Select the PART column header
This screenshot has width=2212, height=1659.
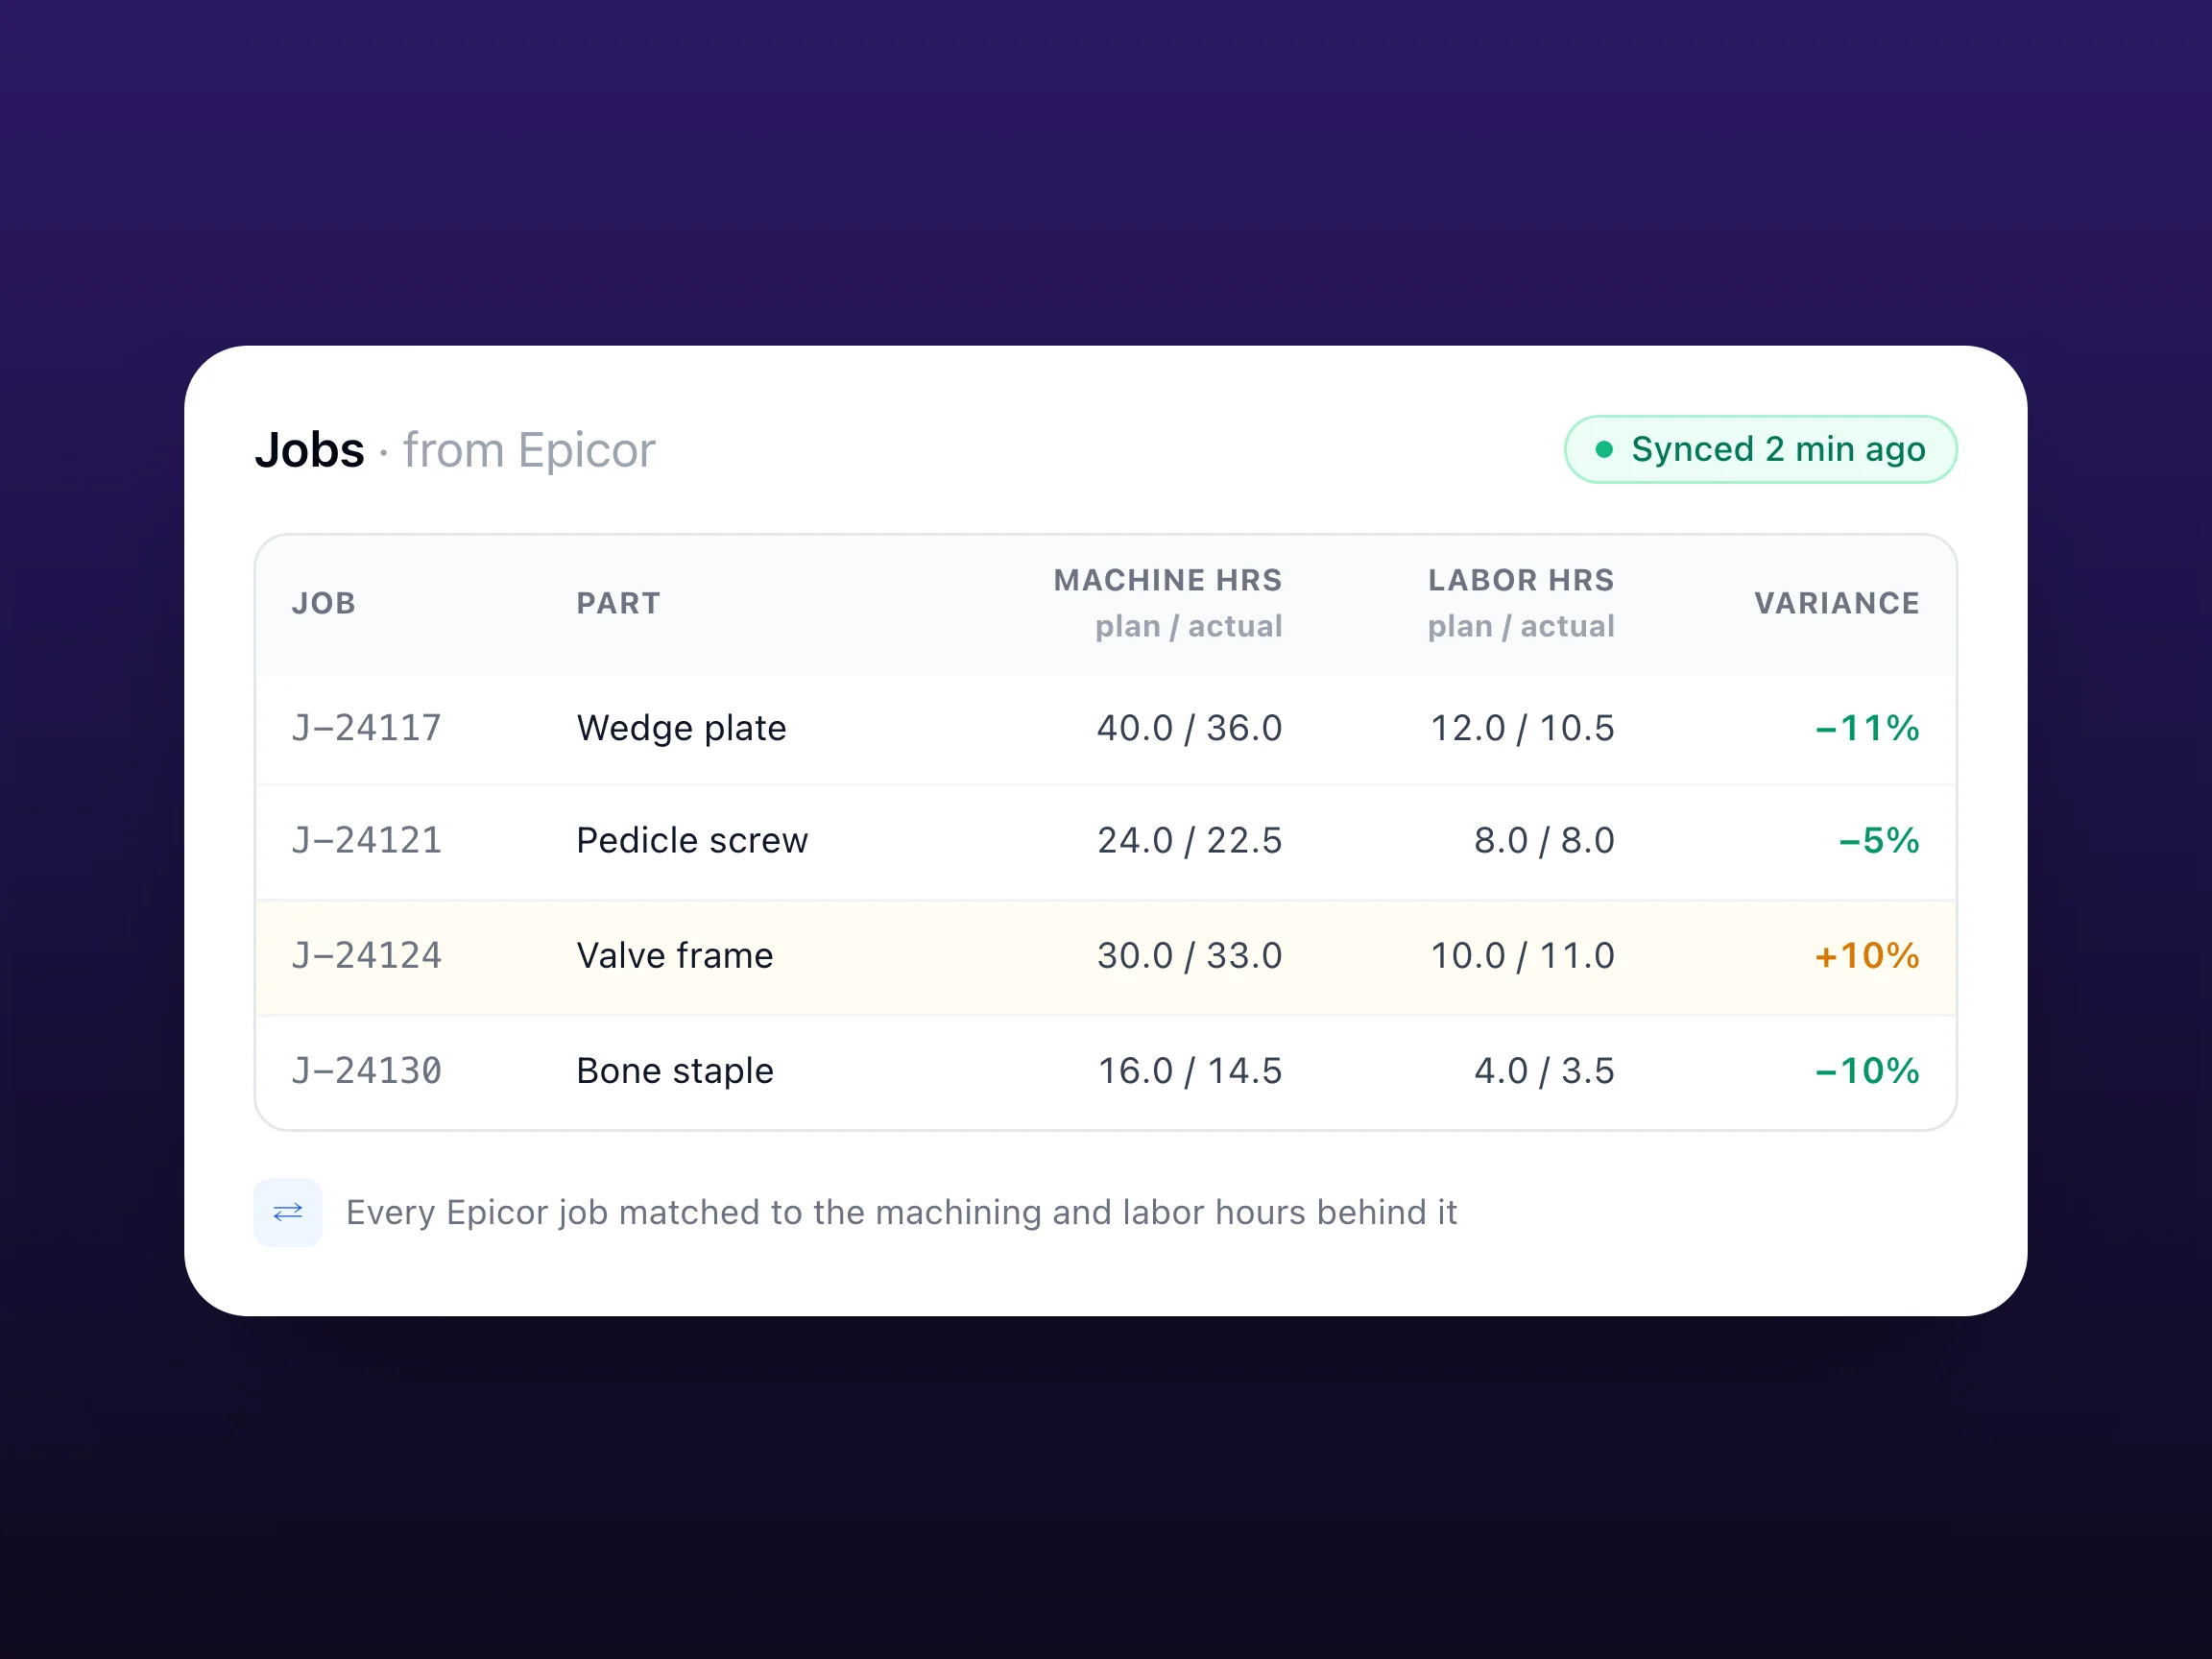[x=618, y=603]
